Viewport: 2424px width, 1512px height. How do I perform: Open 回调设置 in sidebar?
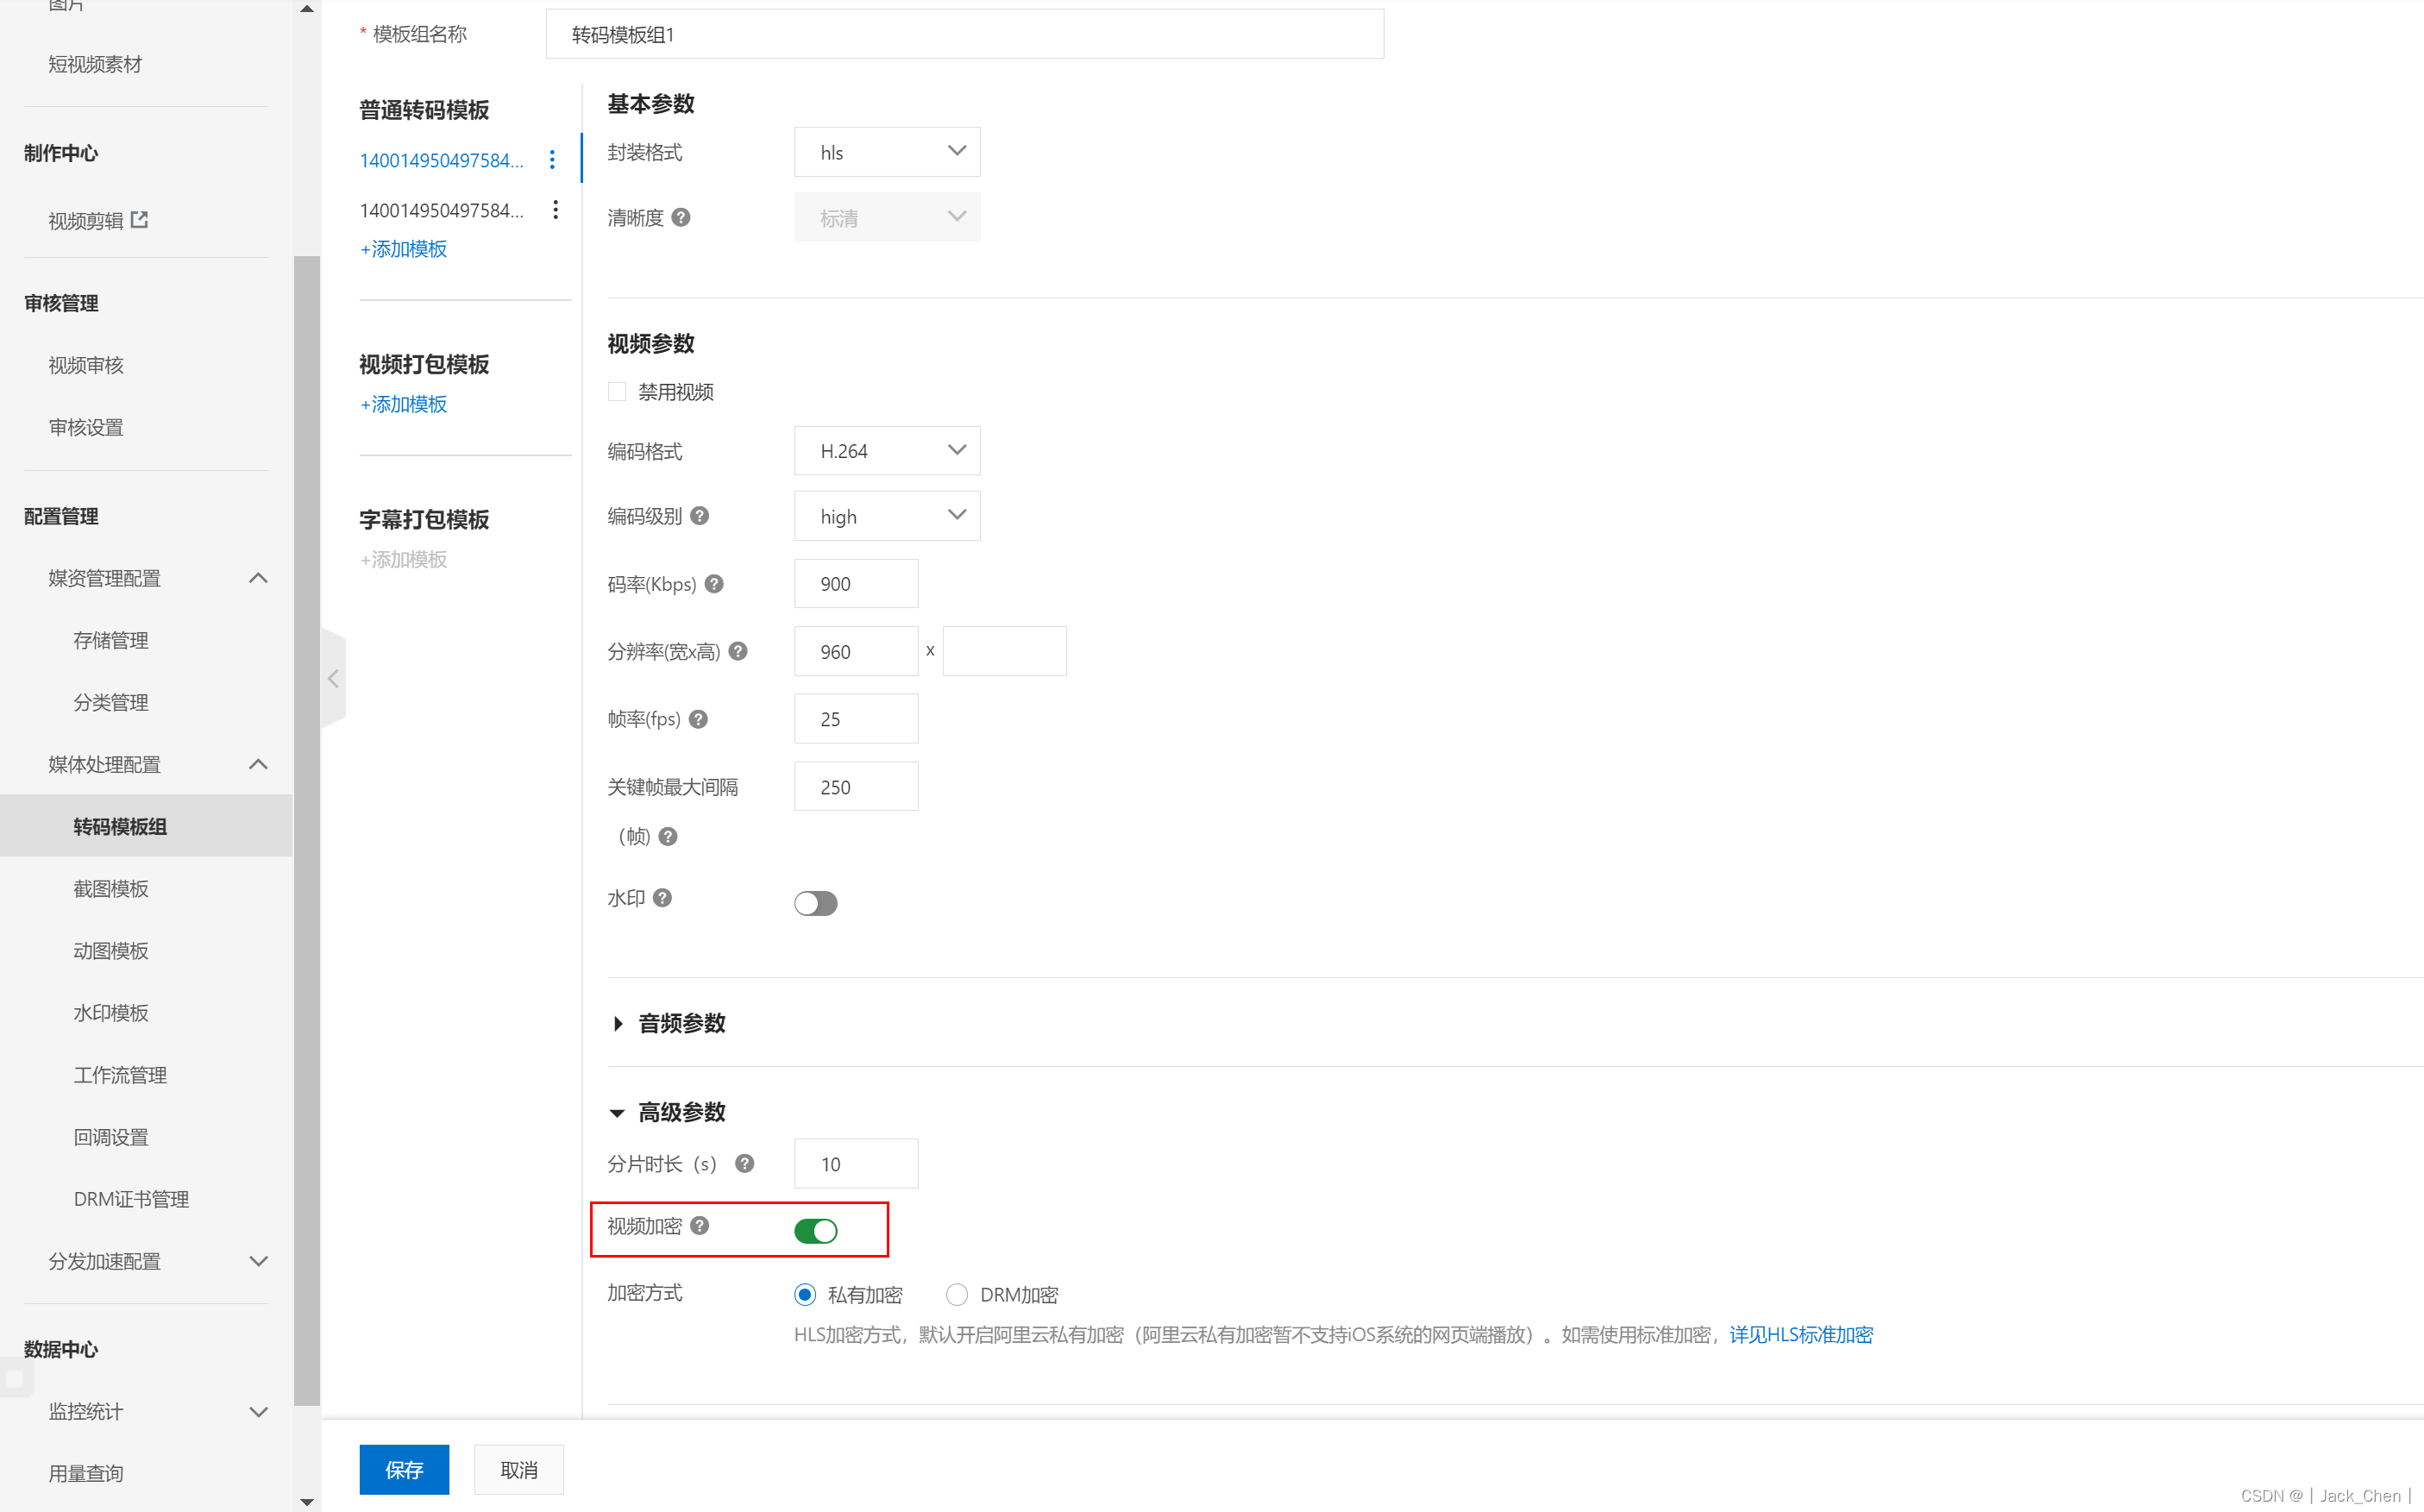[111, 1137]
